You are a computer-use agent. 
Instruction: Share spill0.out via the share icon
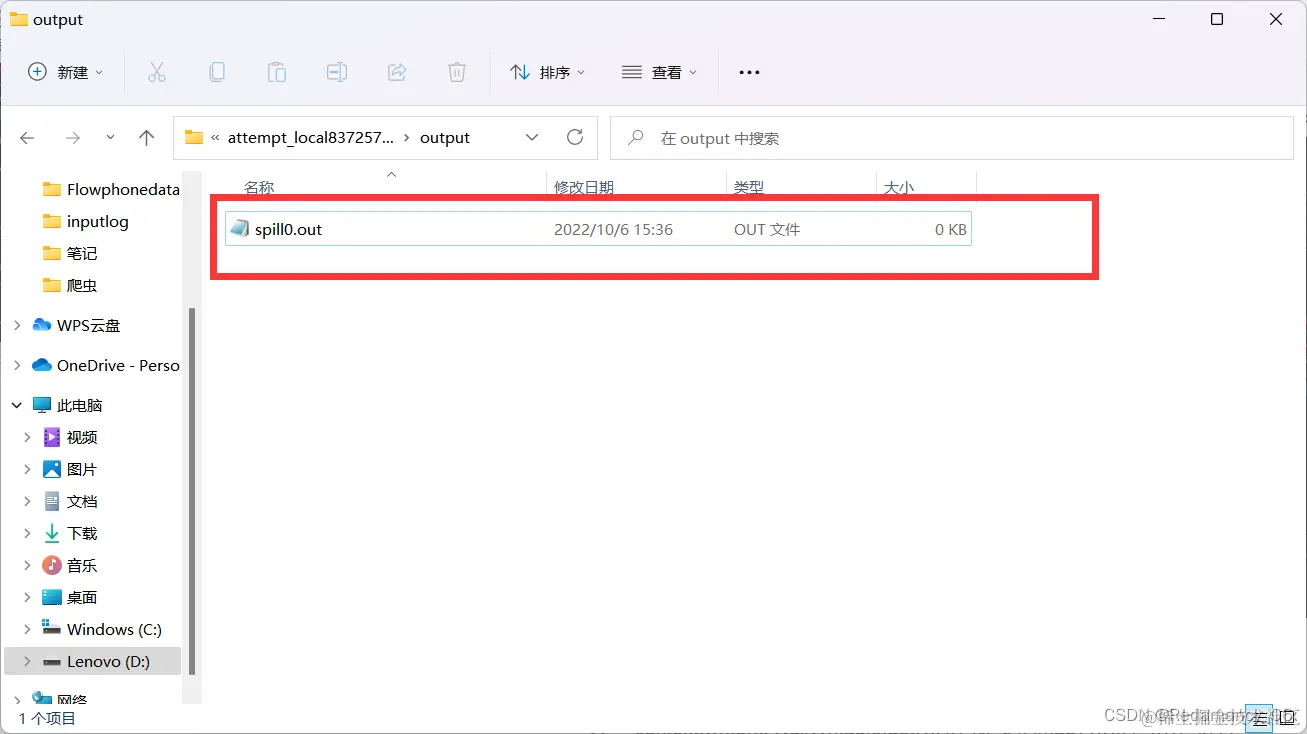[397, 71]
